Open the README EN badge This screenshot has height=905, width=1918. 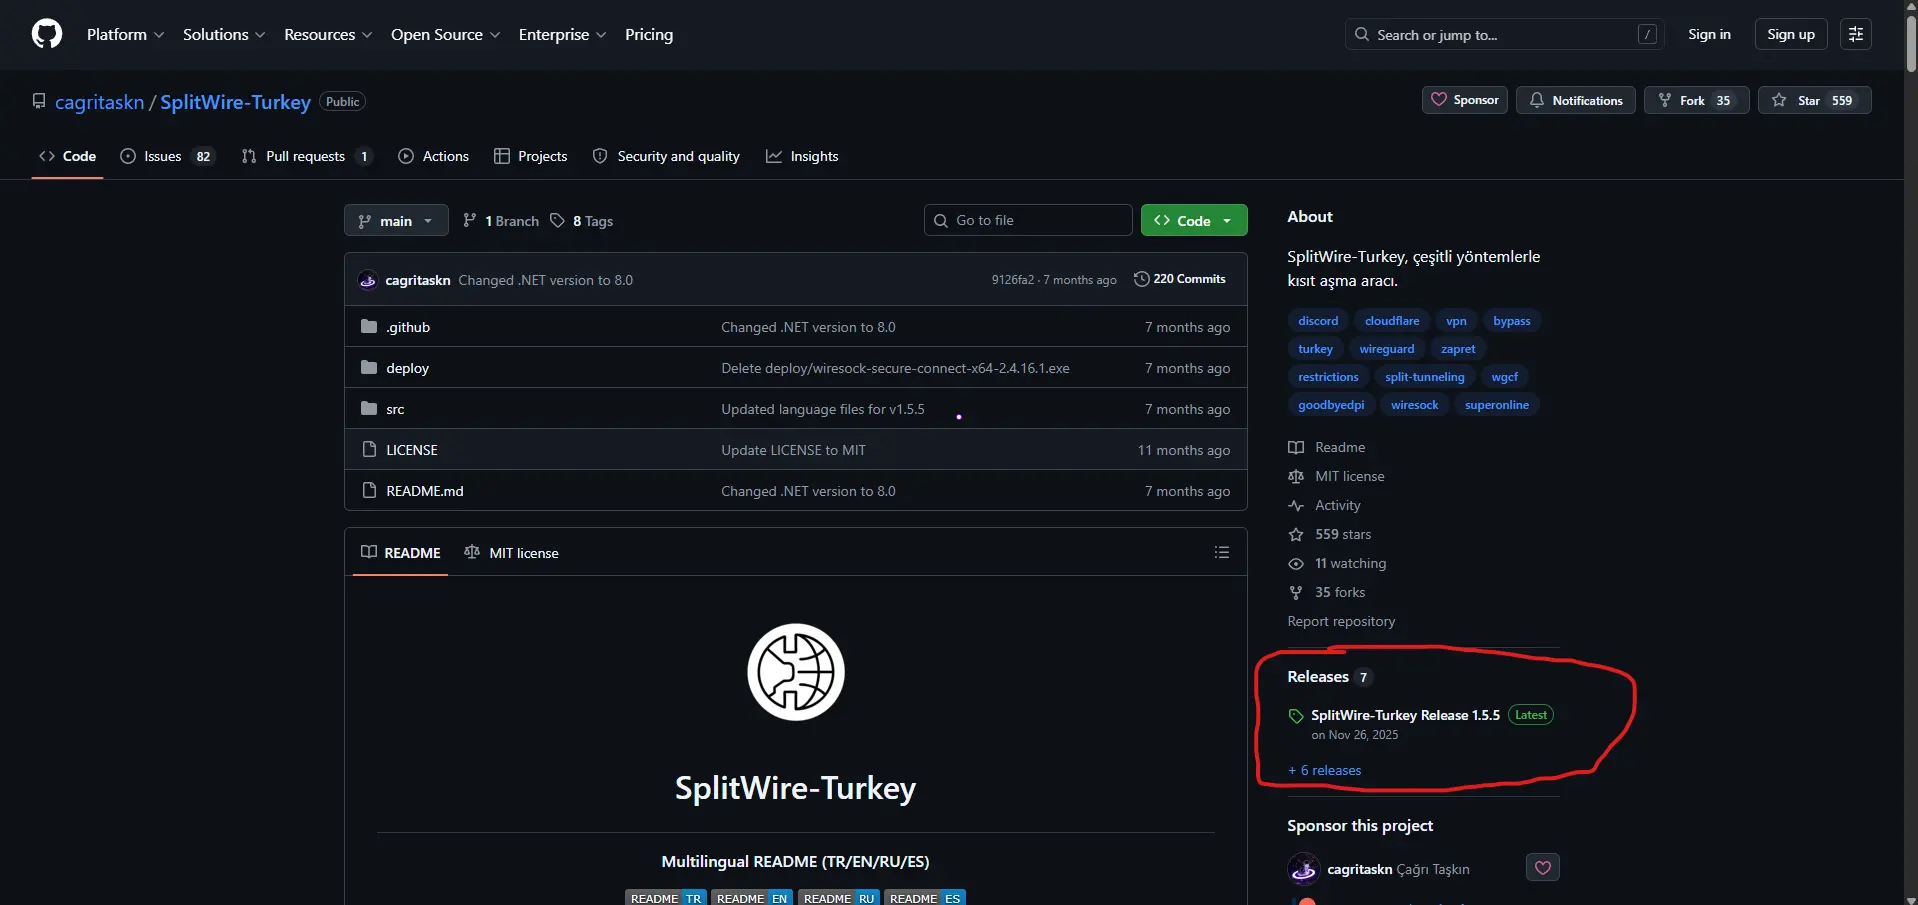tap(752, 898)
